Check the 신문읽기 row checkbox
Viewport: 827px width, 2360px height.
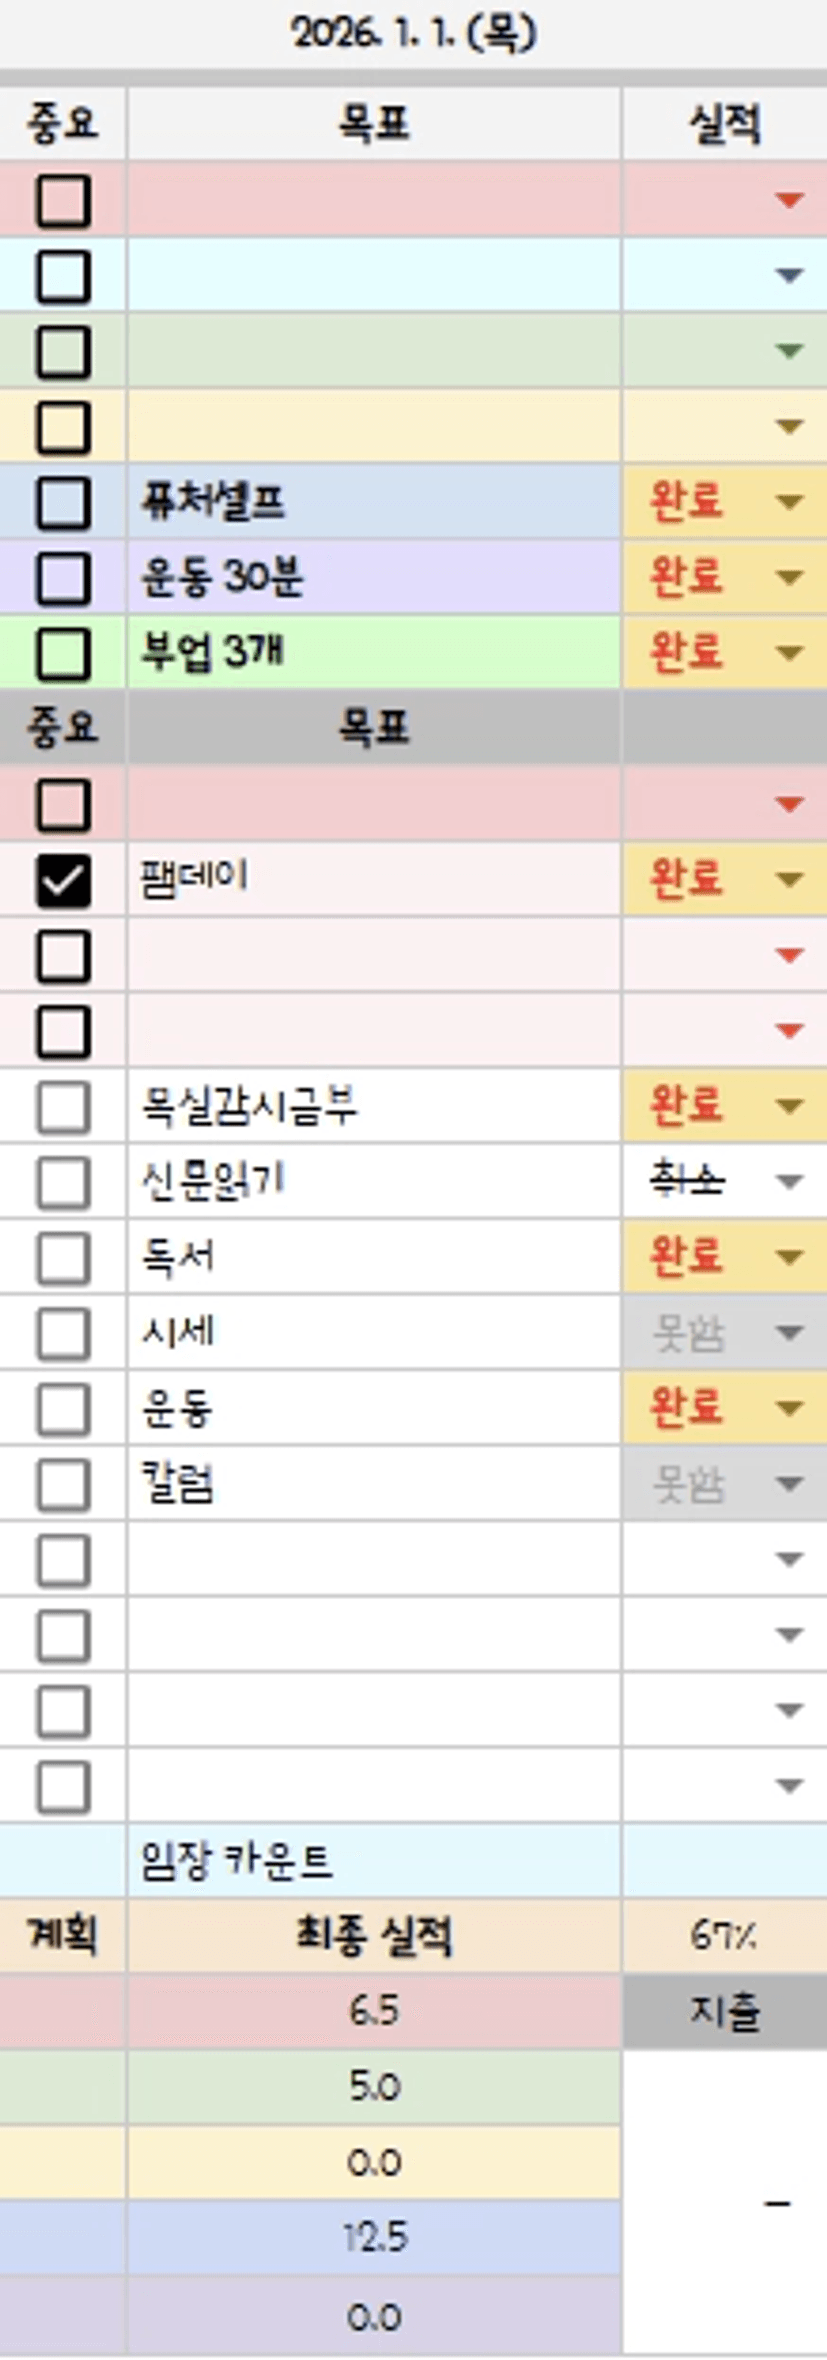coord(63,1182)
